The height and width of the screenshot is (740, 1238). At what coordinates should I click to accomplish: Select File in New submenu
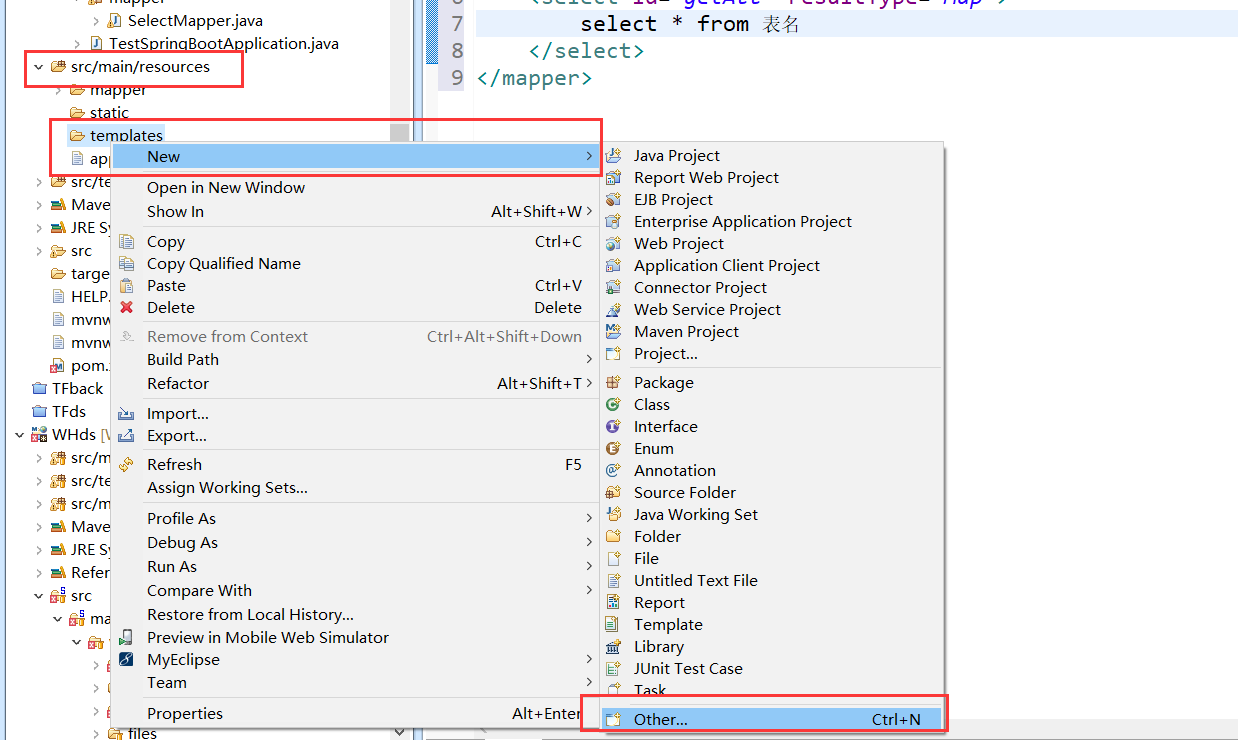click(x=646, y=558)
